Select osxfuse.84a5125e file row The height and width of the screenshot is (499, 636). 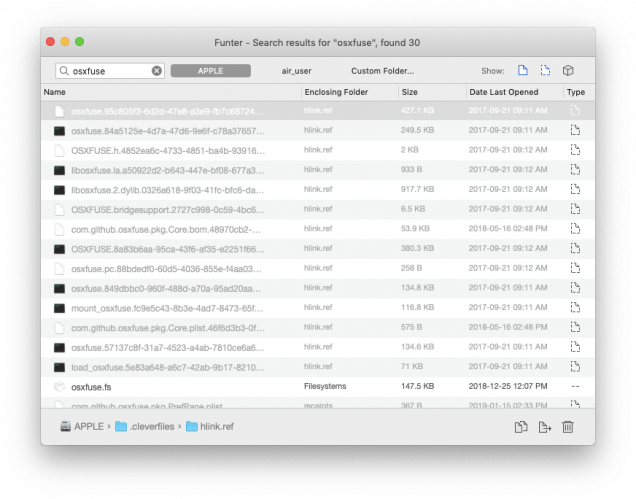tap(318, 130)
